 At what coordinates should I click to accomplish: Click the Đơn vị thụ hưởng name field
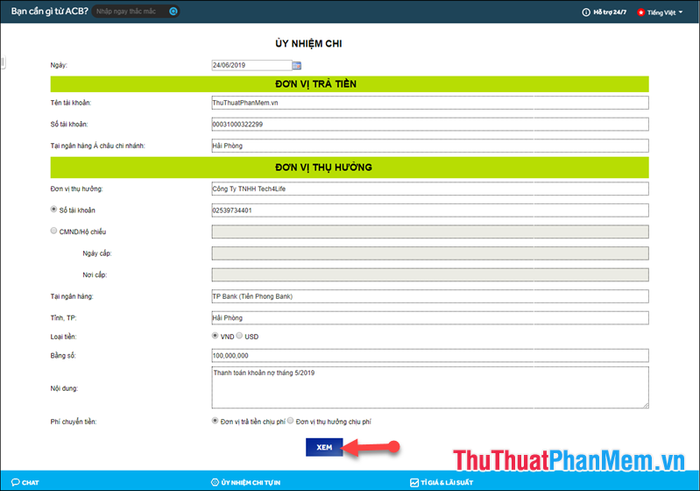coord(430,189)
